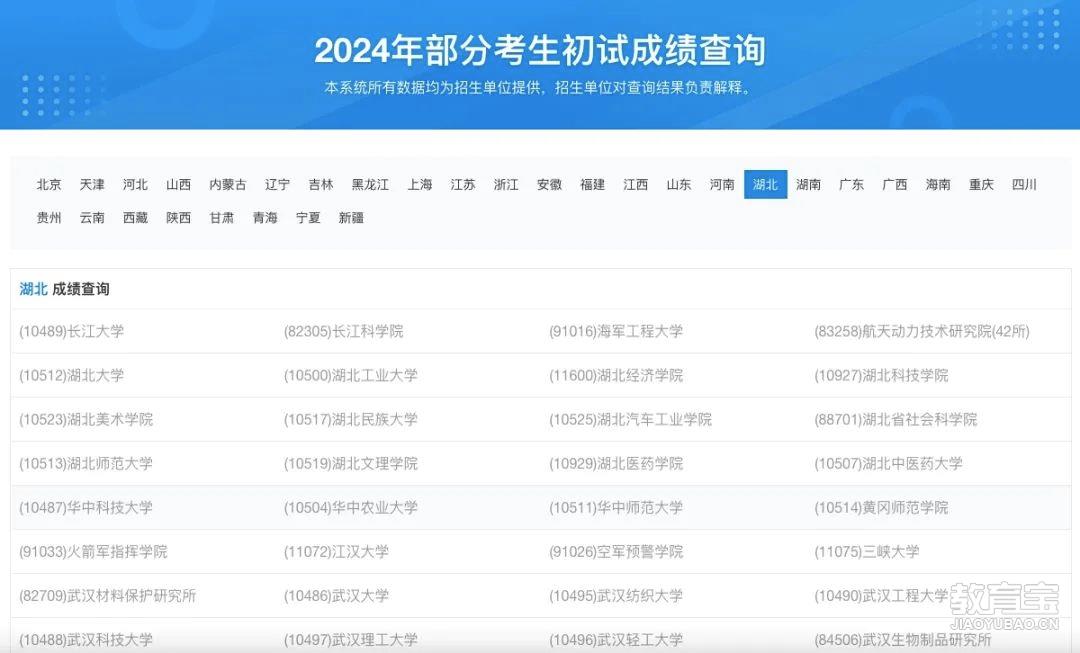Select the (82709)武汉材料保护研究所 link
1080x653 pixels.
107,596
